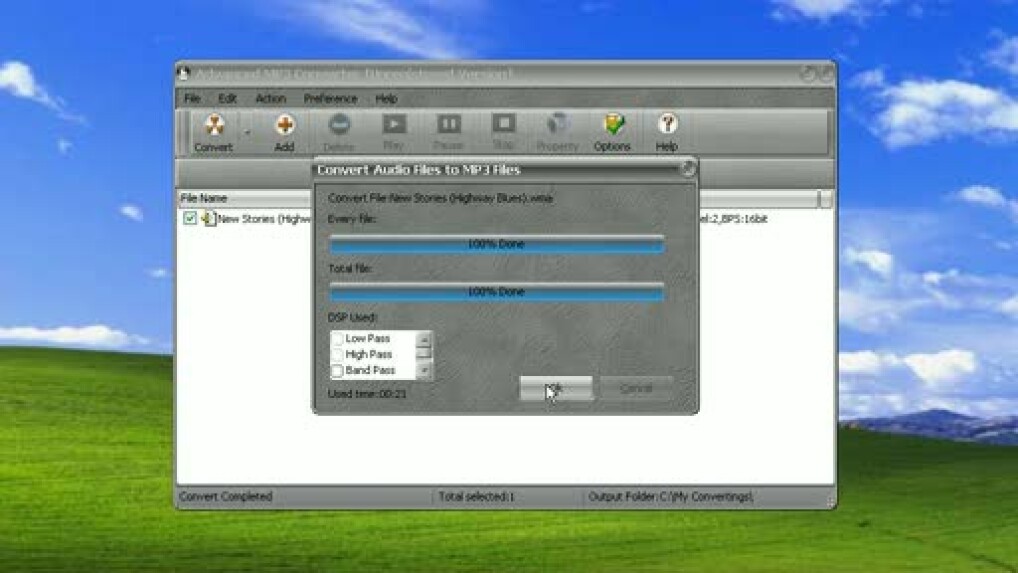Enable the High Pass DSP checkbox
Image resolution: width=1018 pixels, height=573 pixels.
click(338, 355)
